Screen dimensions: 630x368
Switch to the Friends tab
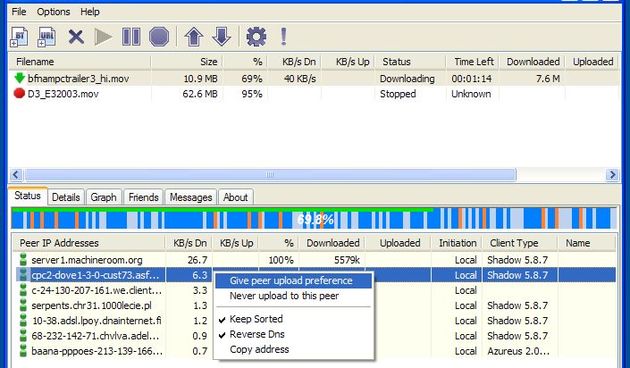(x=143, y=197)
